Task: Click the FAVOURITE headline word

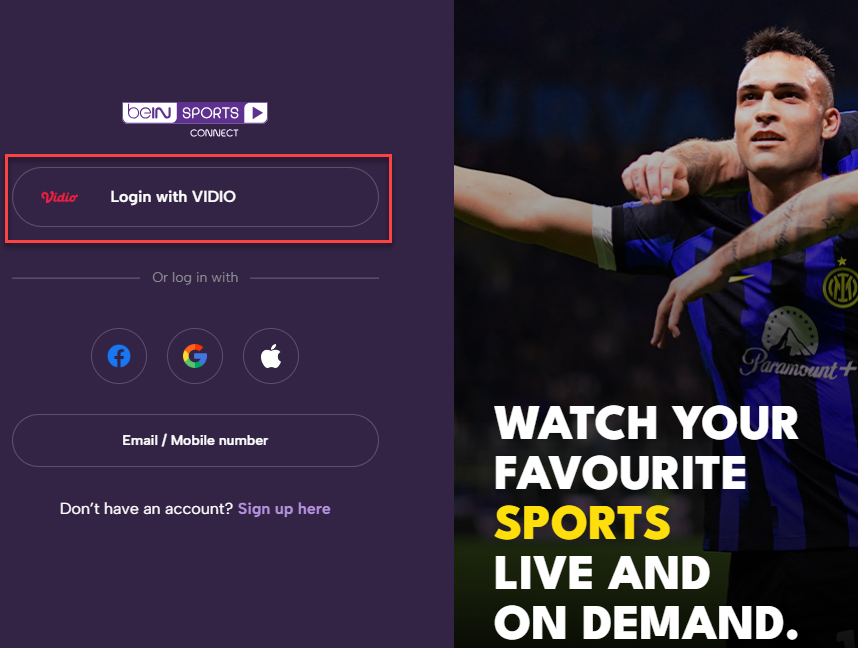Action: [x=621, y=472]
